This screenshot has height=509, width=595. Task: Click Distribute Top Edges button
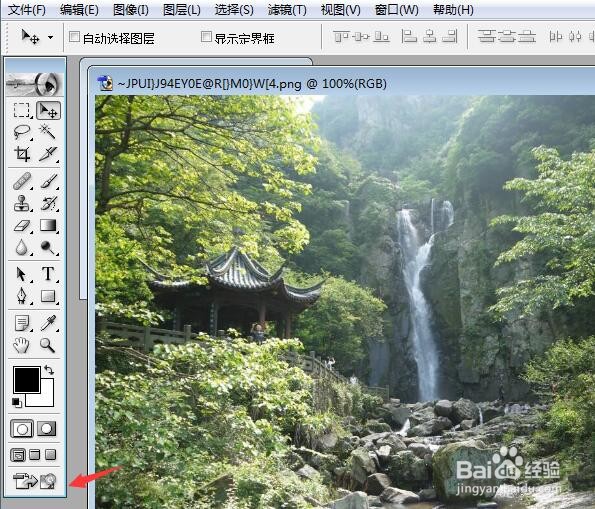486,37
